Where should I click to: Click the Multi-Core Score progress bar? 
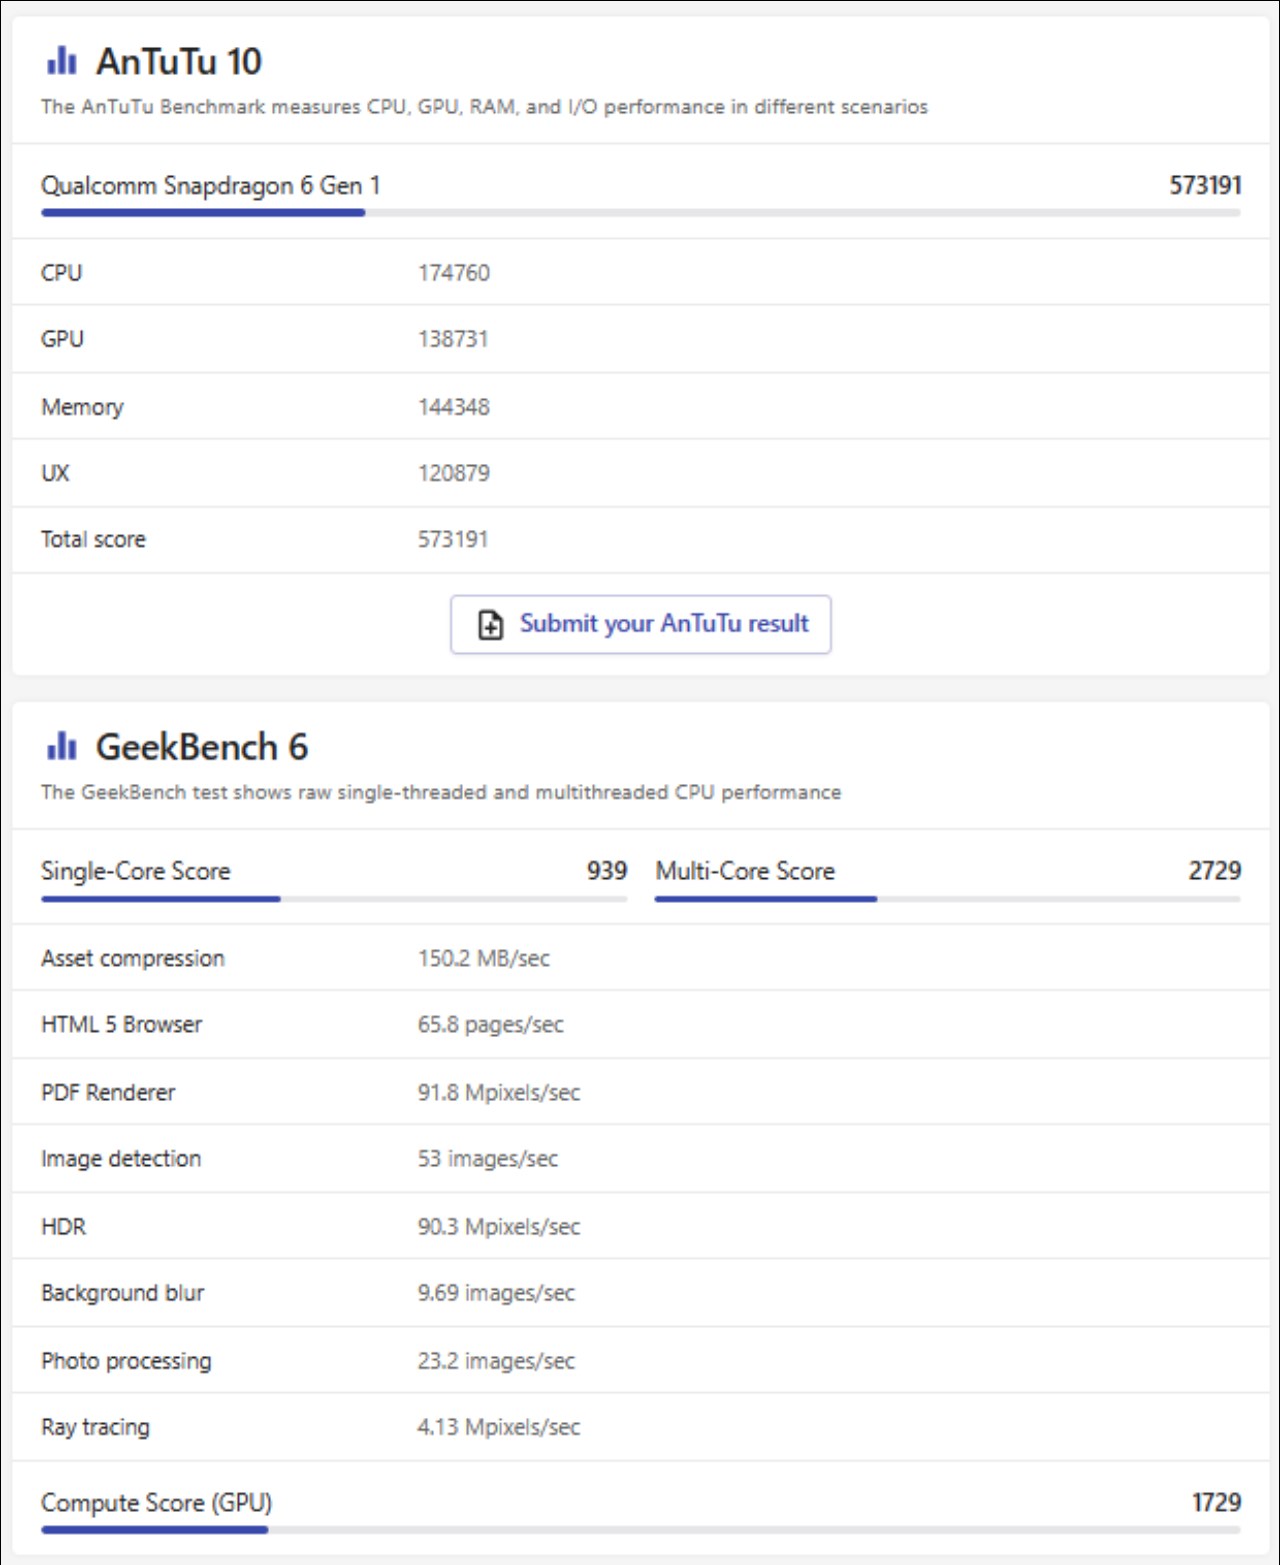947,899
